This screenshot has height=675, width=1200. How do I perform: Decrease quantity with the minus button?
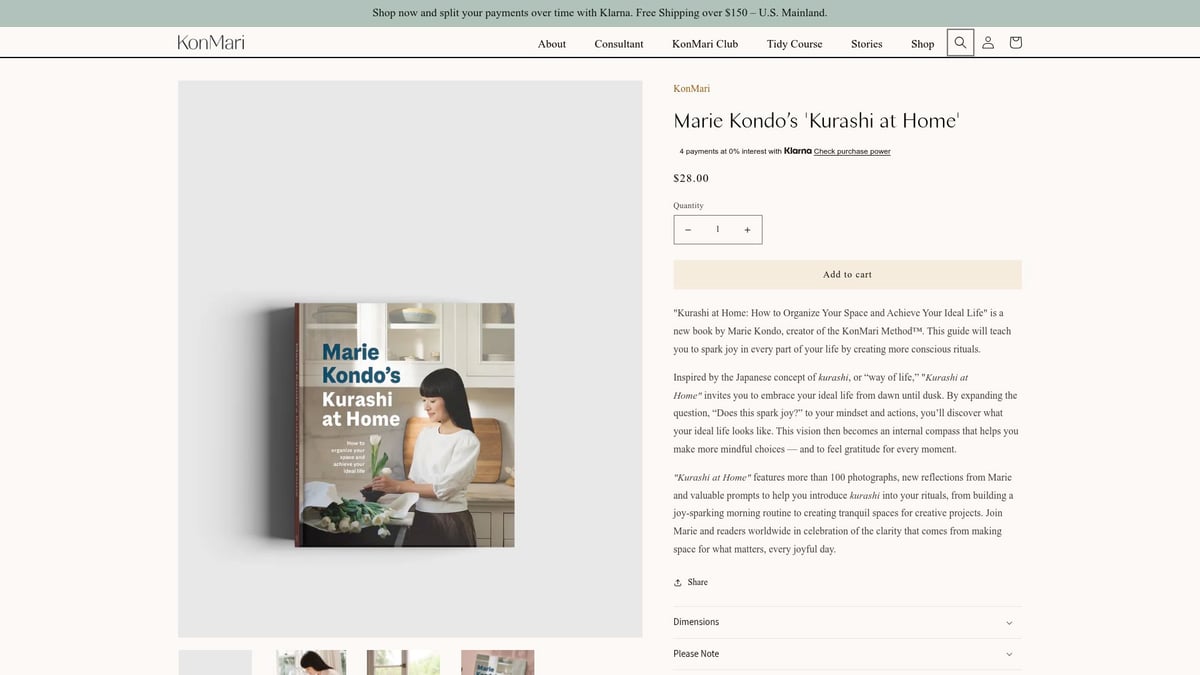pyautogui.click(x=687, y=229)
